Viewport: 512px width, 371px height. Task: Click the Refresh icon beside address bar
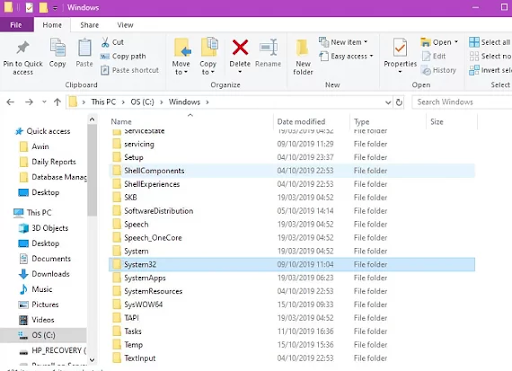pos(399,102)
